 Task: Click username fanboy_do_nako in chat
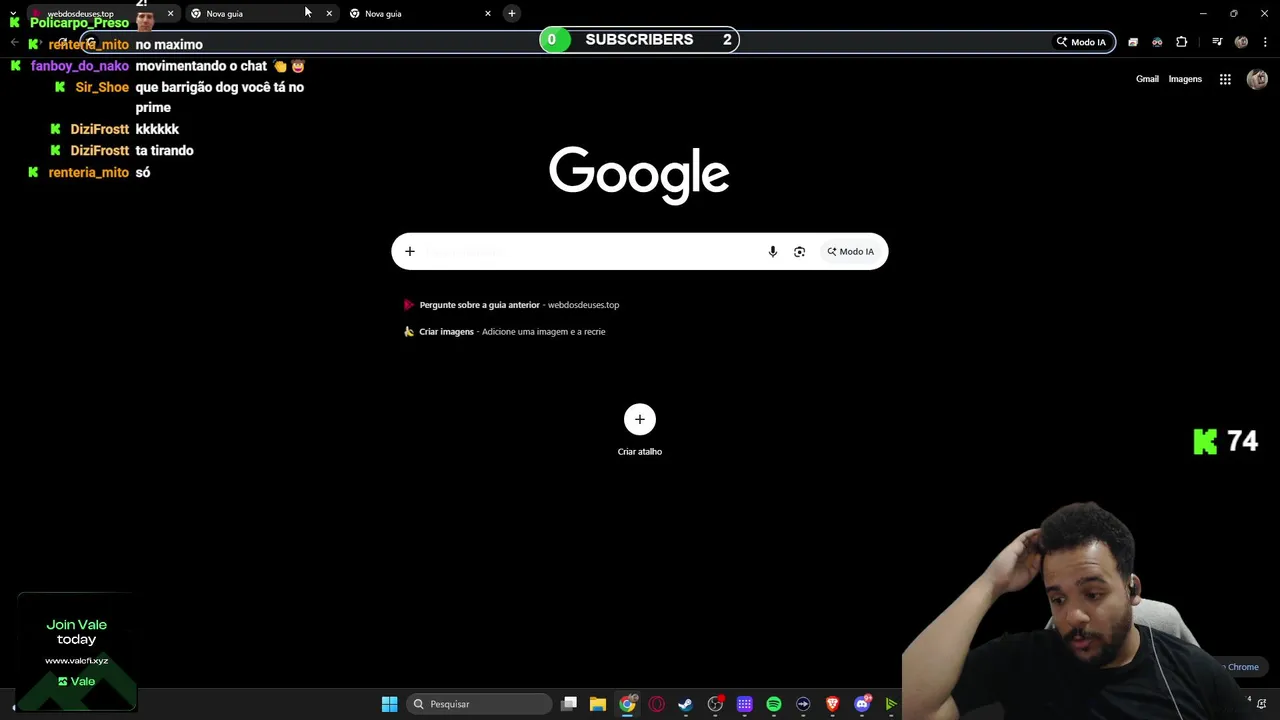pos(80,66)
